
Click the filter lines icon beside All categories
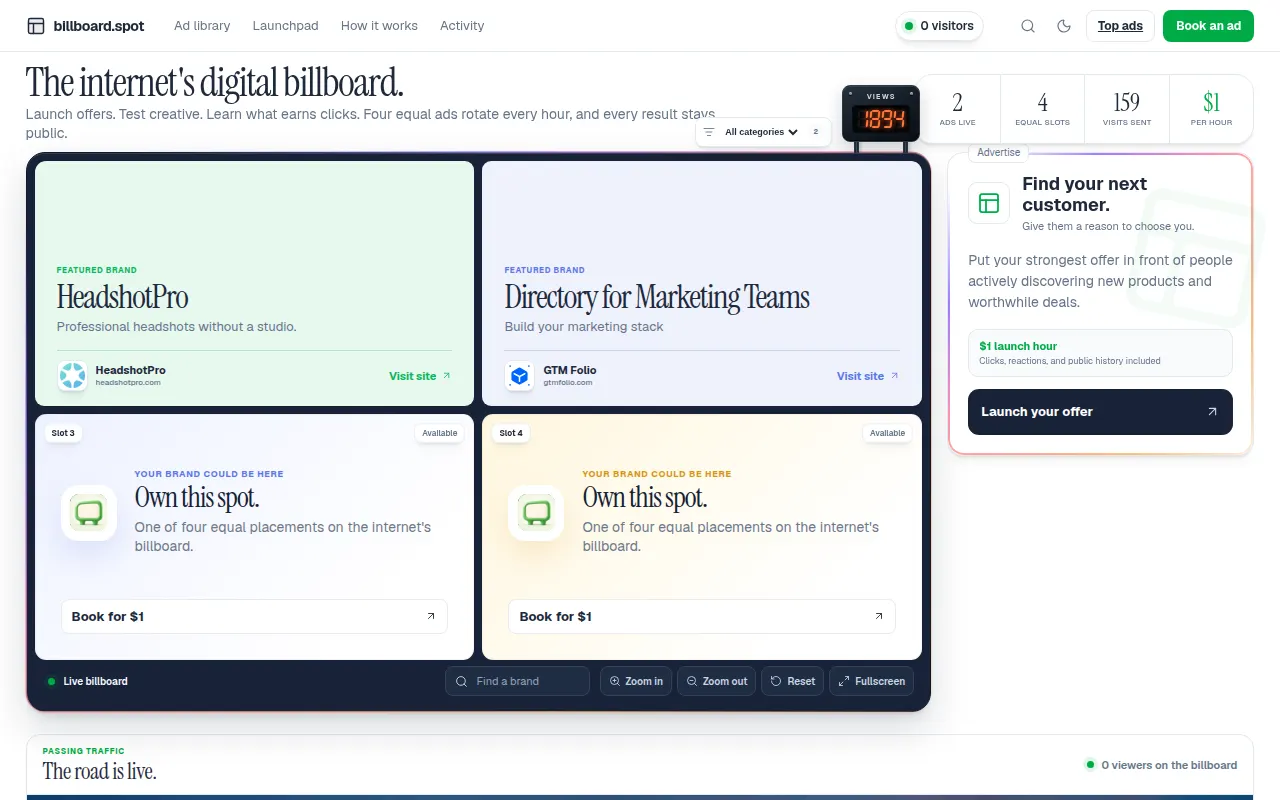[x=709, y=132]
